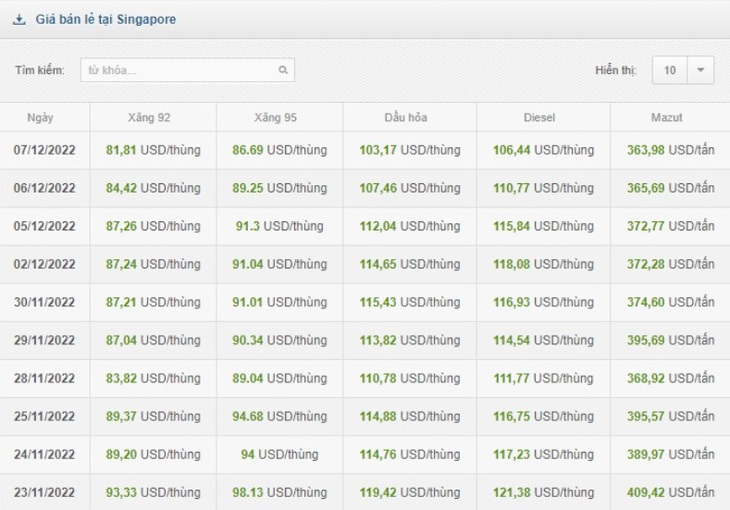730x510 pixels.
Task: Click the magnifier search icon
Action: (283, 70)
